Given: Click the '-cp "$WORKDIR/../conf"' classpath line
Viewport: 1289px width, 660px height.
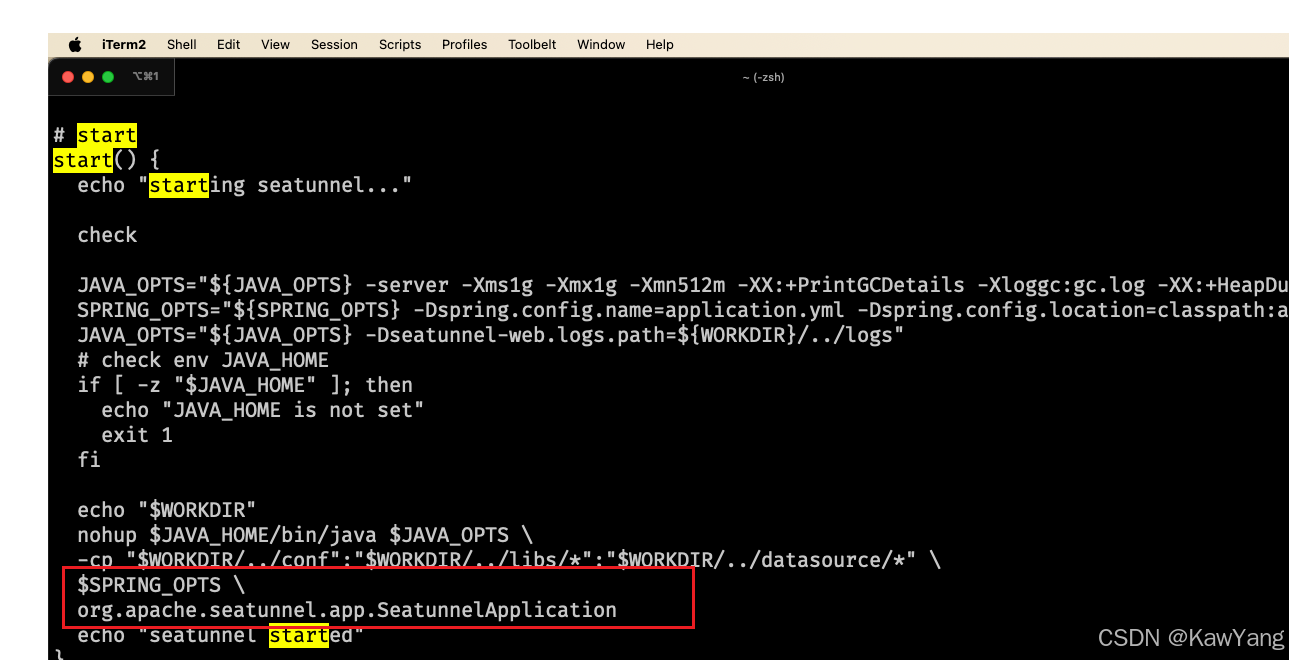Looking at the screenshot, I should 509,560.
